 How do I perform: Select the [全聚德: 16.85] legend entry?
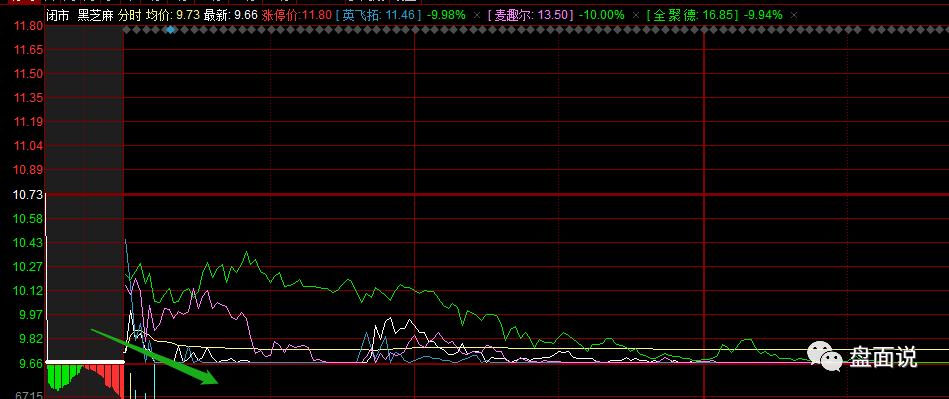[692, 15]
